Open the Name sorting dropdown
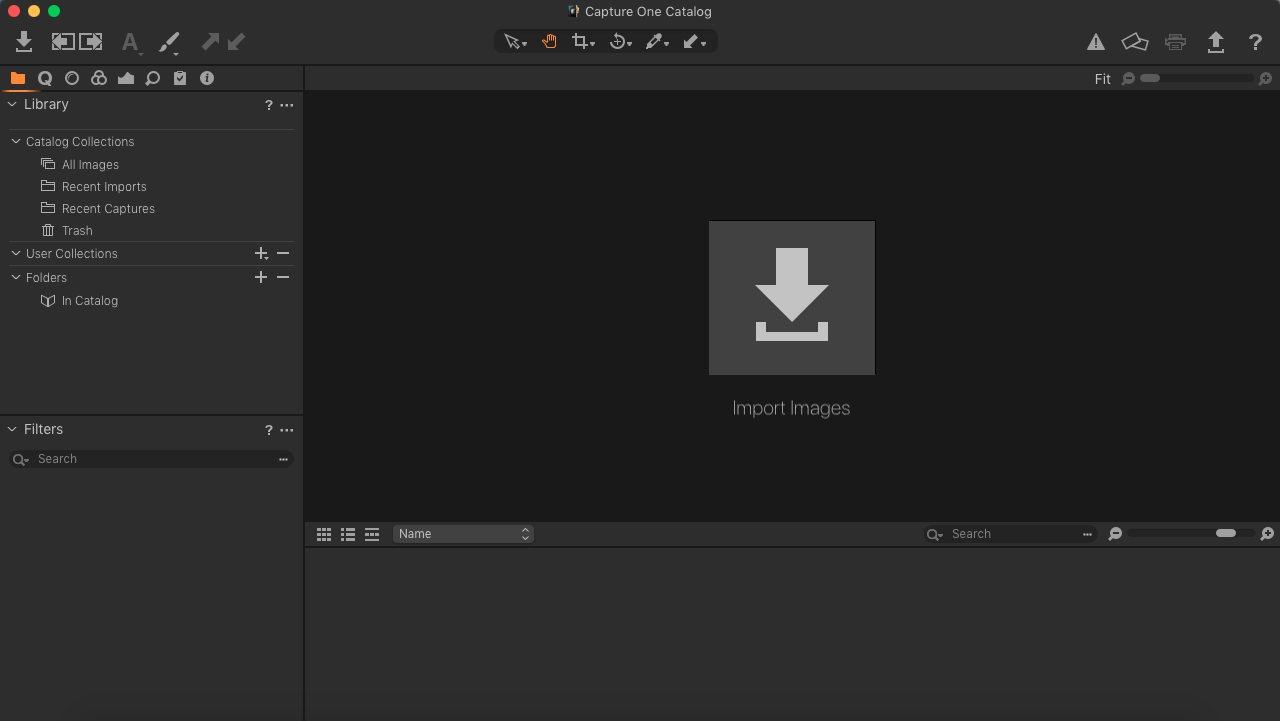The image size is (1280, 721). pos(463,534)
